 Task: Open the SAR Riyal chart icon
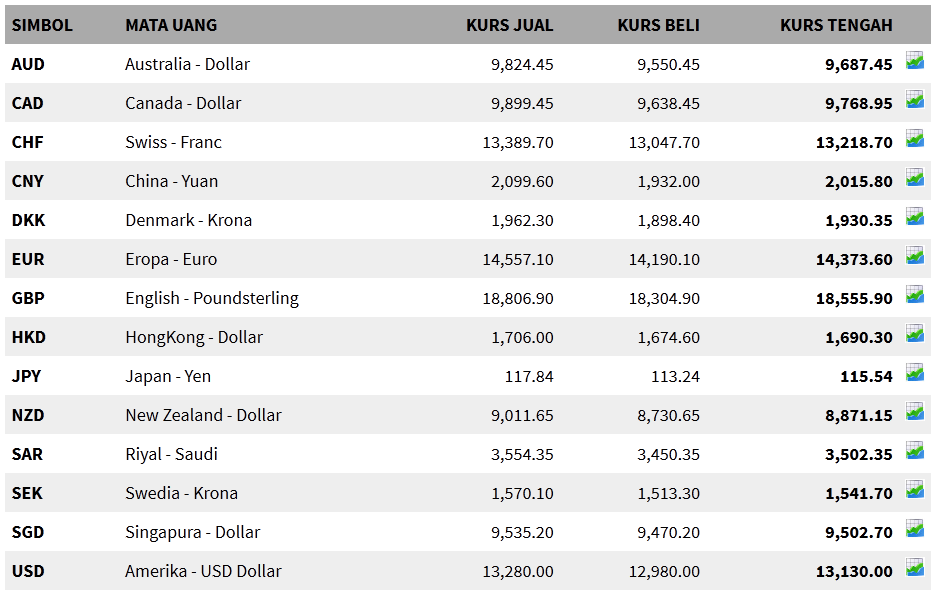(915, 450)
